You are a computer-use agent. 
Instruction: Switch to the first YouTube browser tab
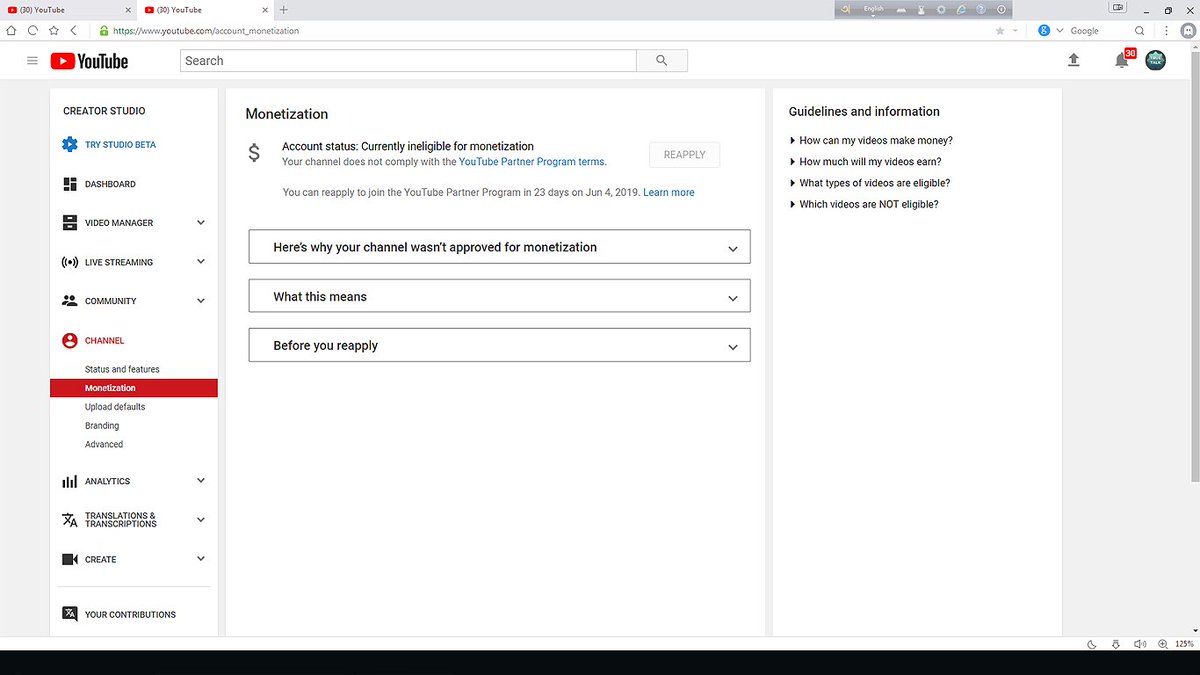[x=68, y=10]
